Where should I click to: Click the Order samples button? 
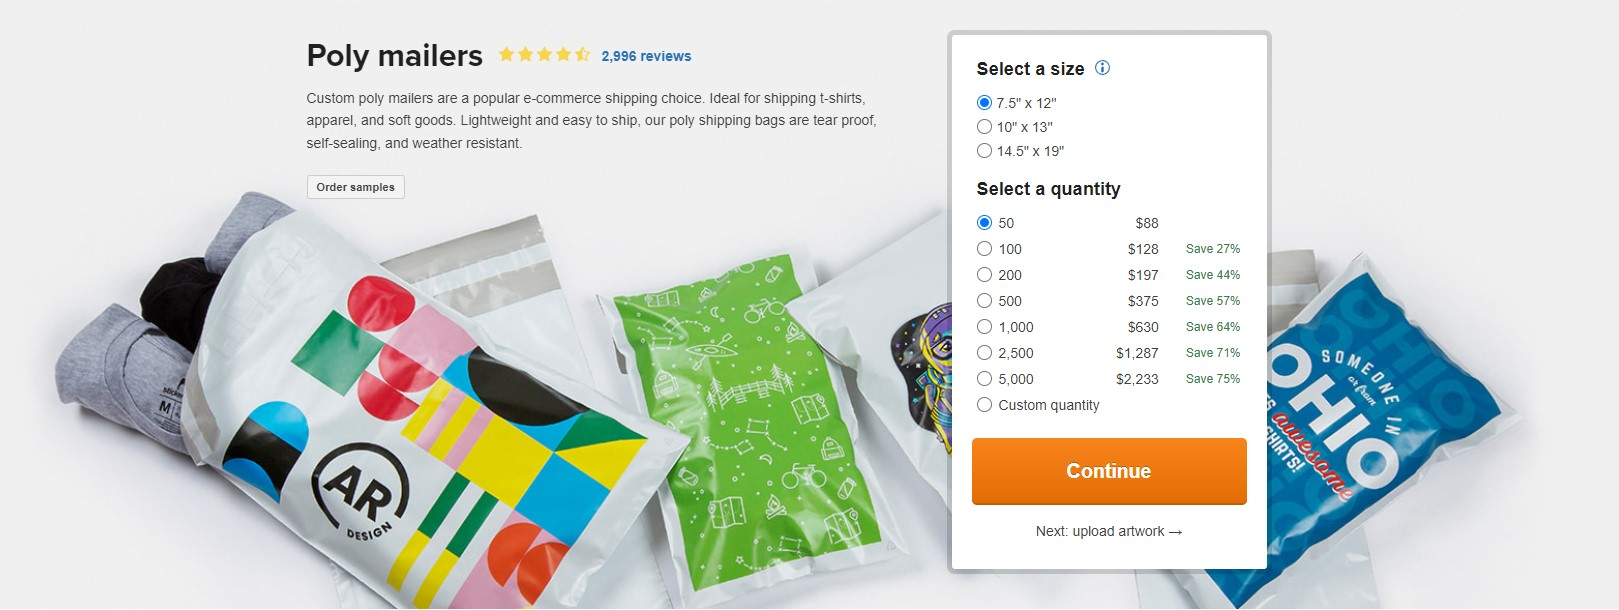pyautogui.click(x=355, y=187)
